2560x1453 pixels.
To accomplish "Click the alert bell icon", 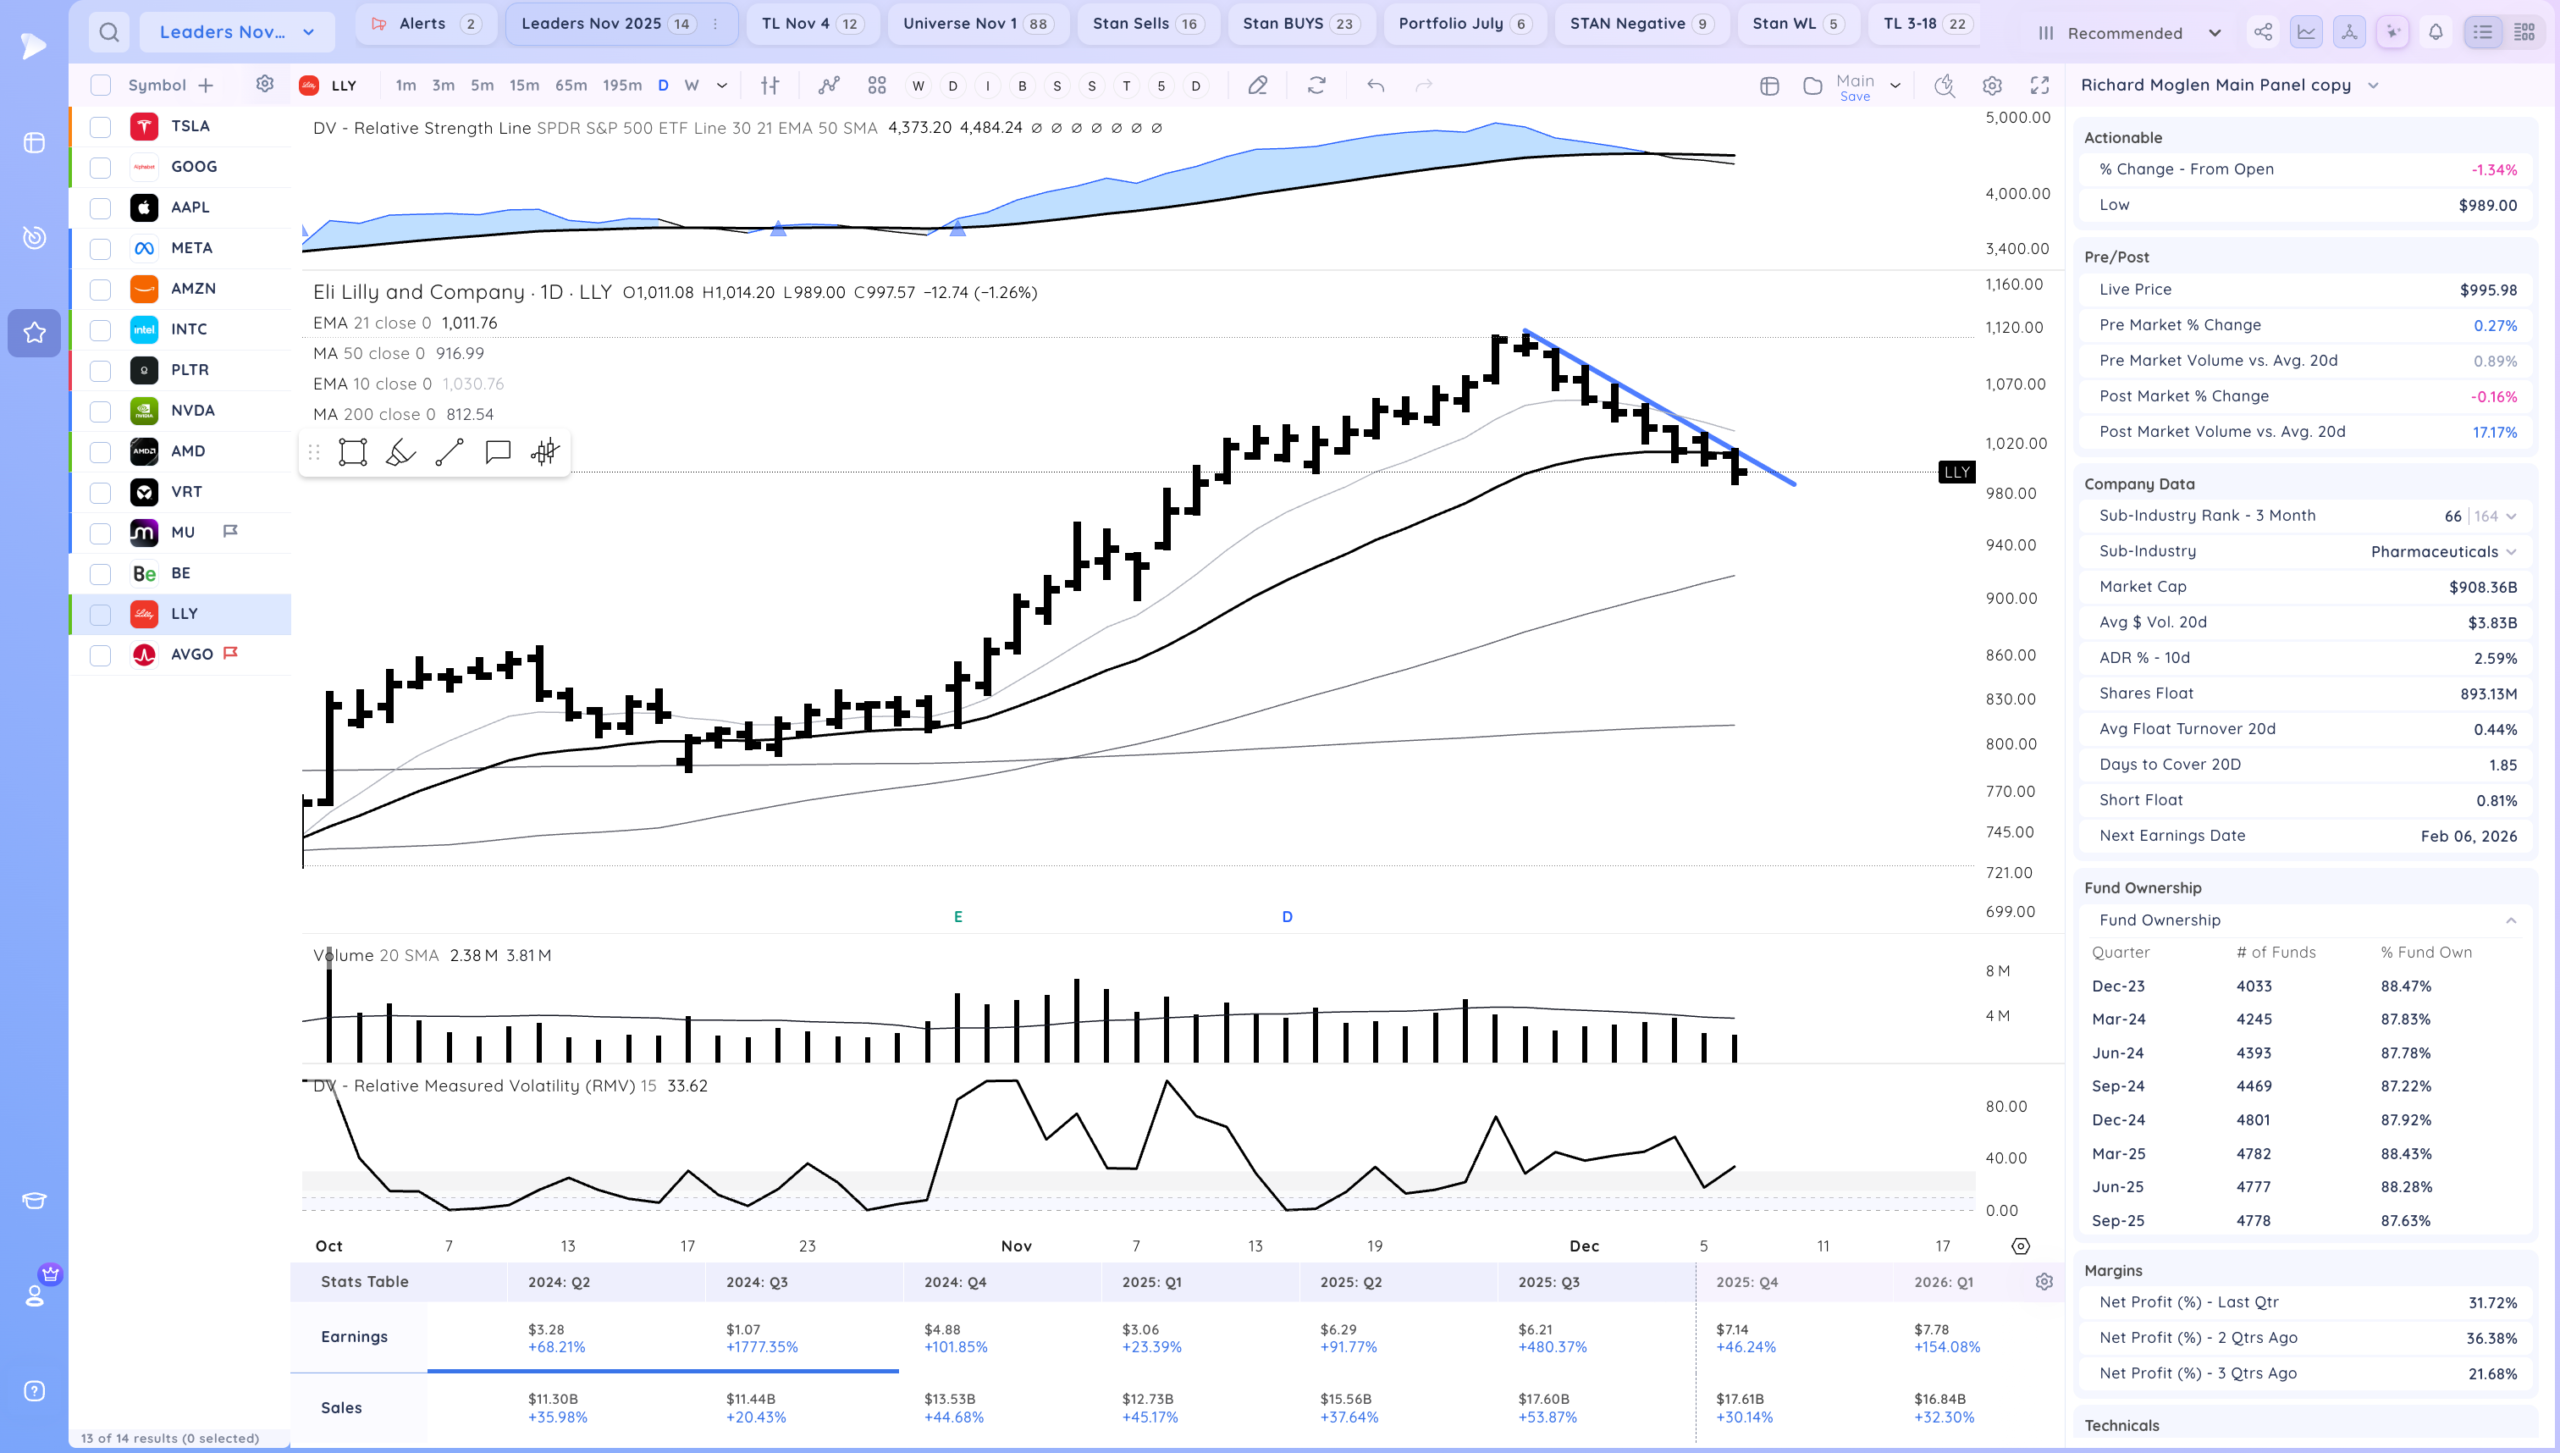I will click(2435, 32).
